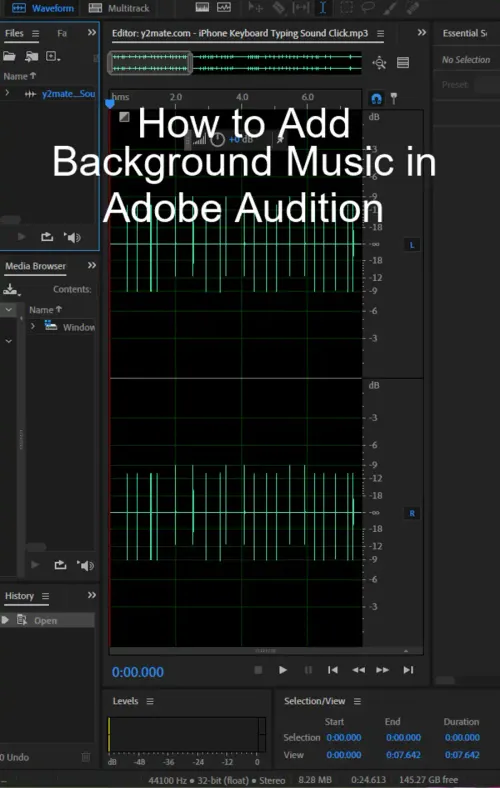Screen dimensions: 500x788
Task: Show the spectral pitch display
Action: (x=224, y=7)
